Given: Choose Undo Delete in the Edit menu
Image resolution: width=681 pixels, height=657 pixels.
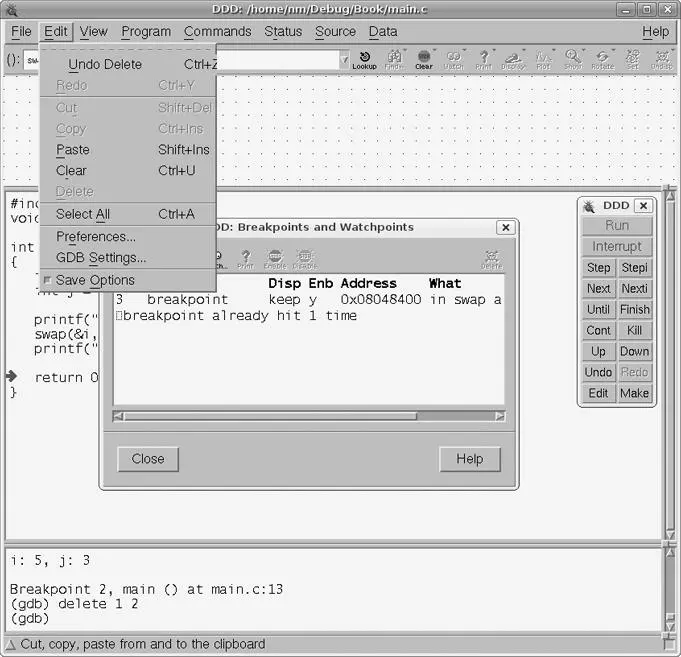Looking at the screenshot, I should (x=105, y=65).
